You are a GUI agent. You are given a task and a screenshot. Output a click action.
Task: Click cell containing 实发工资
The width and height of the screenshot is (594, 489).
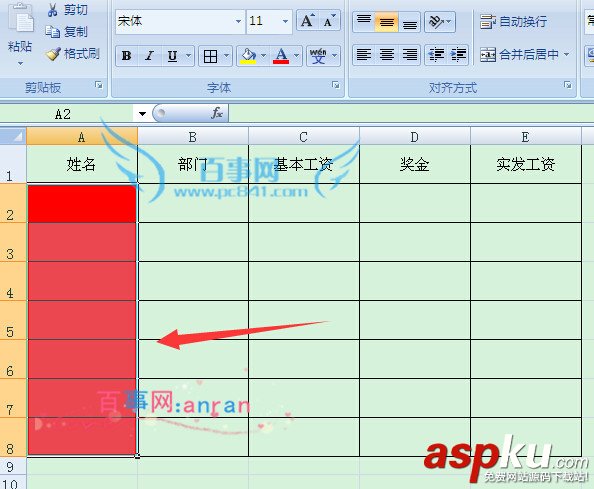click(526, 164)
